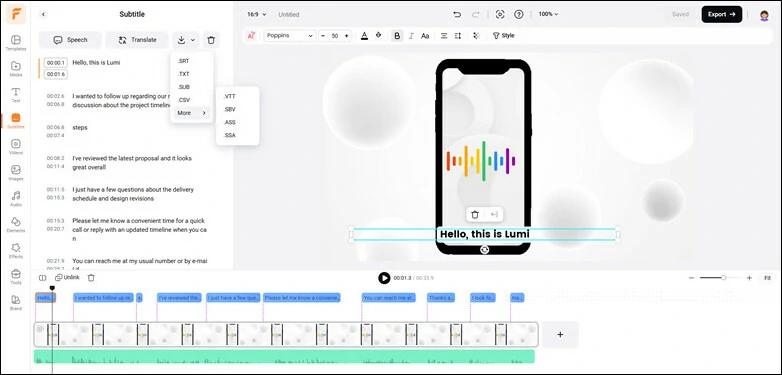Open the Videos sidebar panel
The height and width of the screenshot is (375, 782).
coord(16,146)
